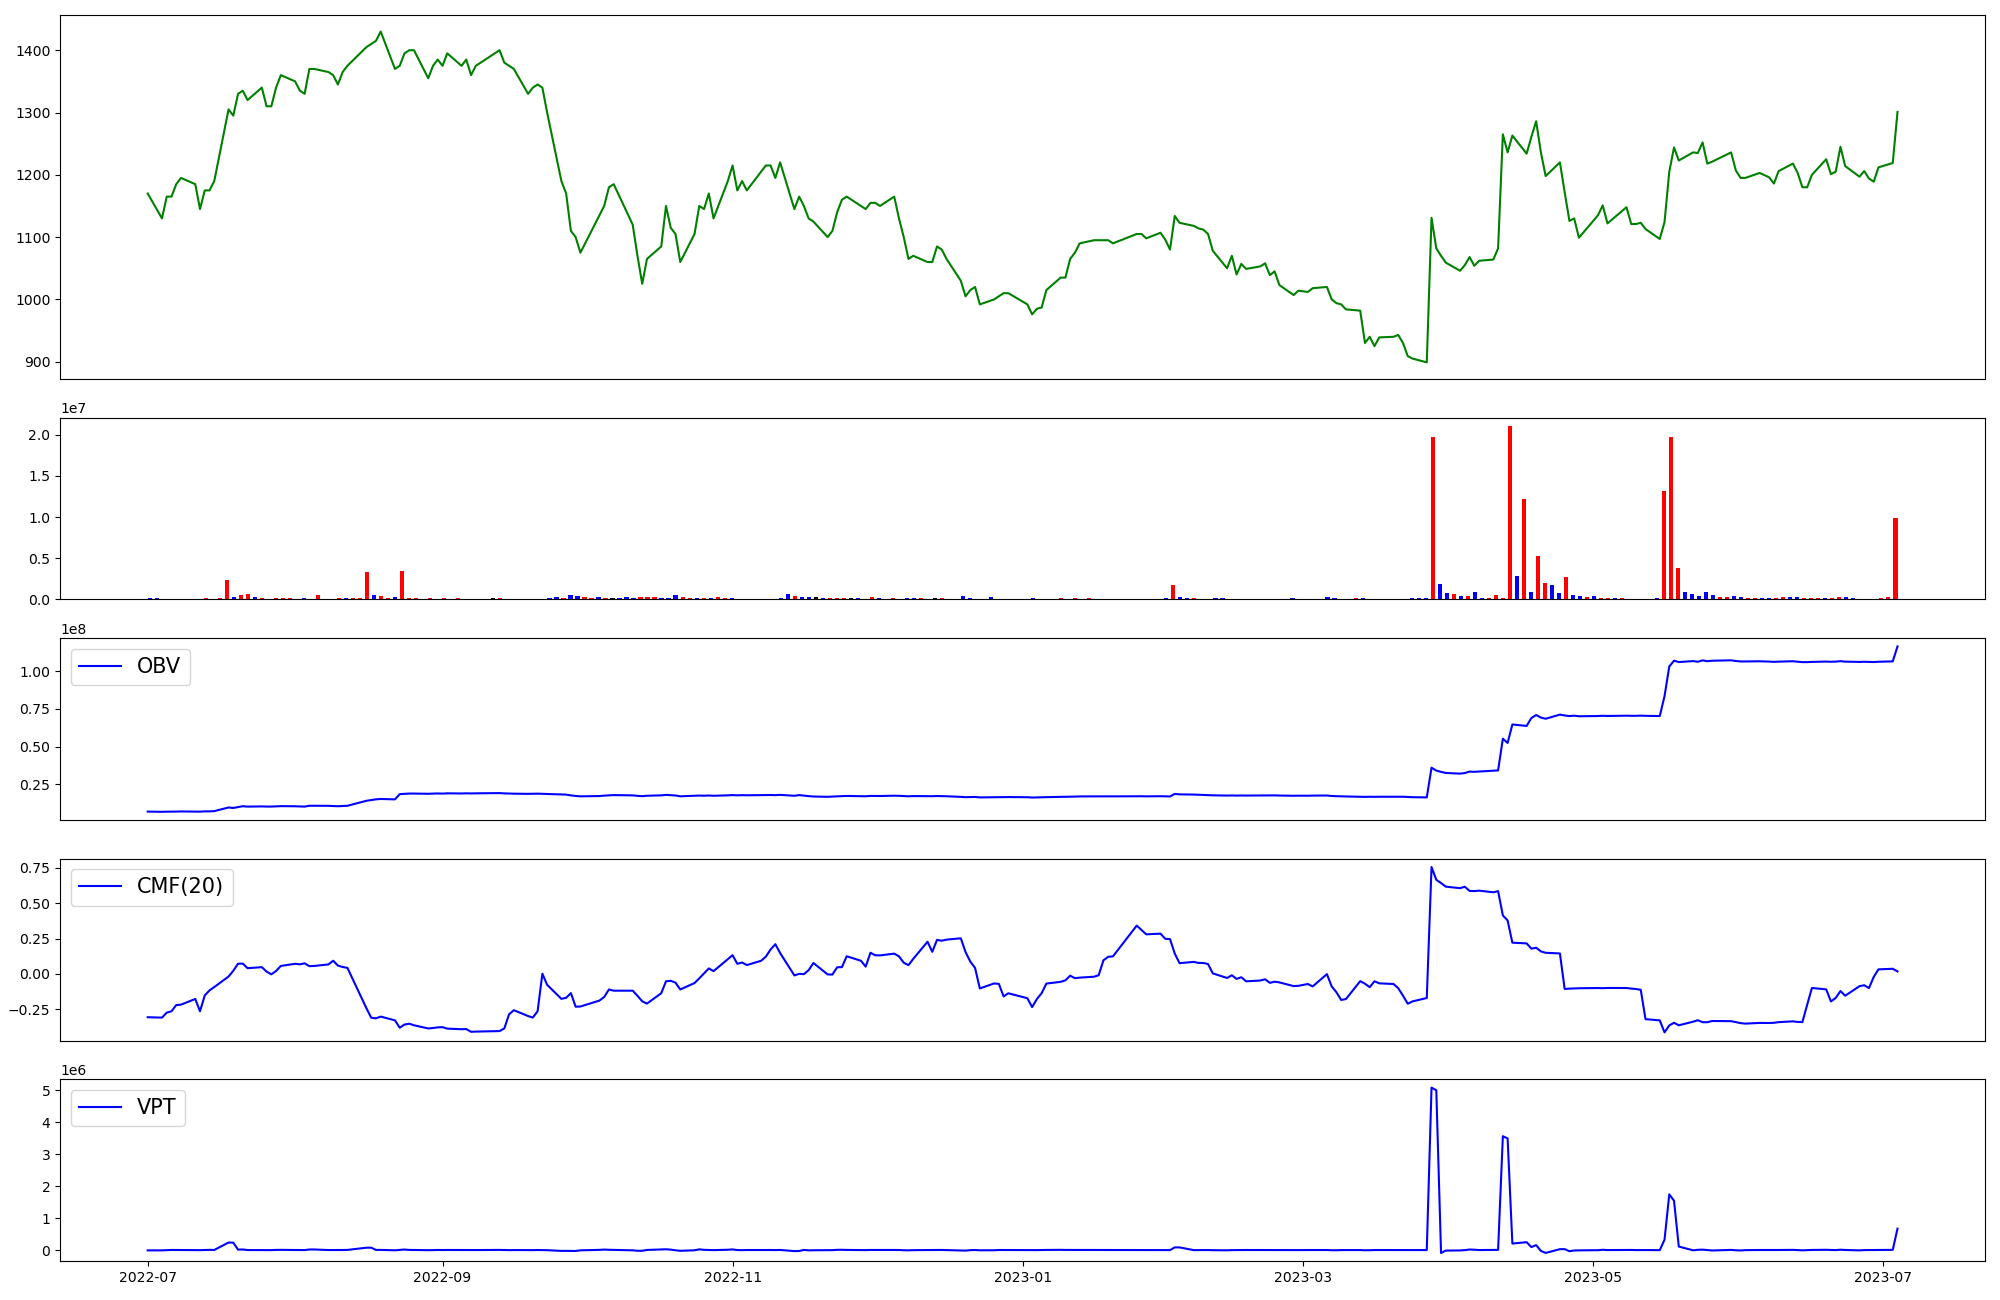Click the 1e7 volume axis multiplier label
The width and height of the screenshot is (2000, 1300).
pyautogui.click(x=73, y=409)
